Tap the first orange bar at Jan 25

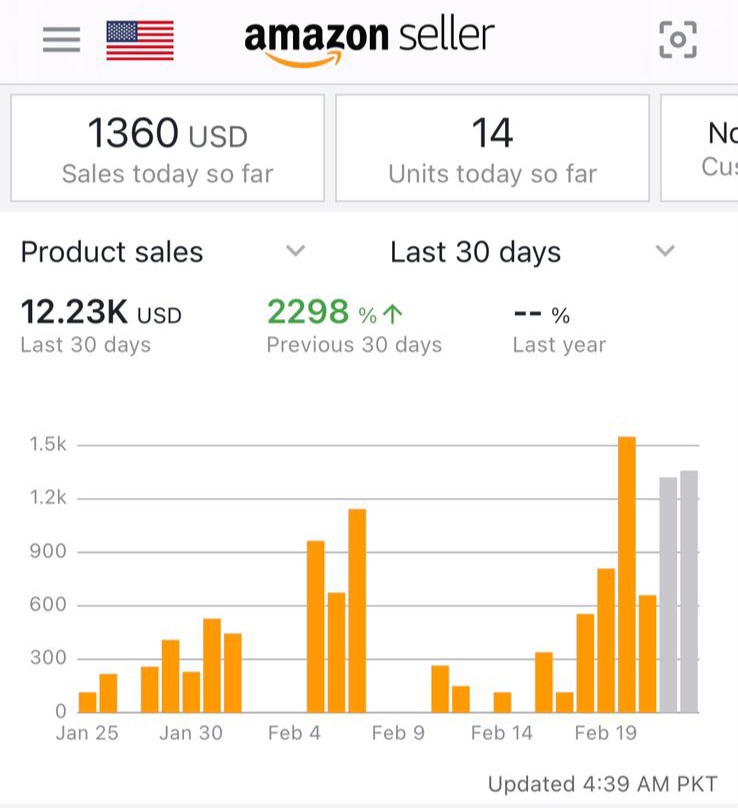point(88,702)
